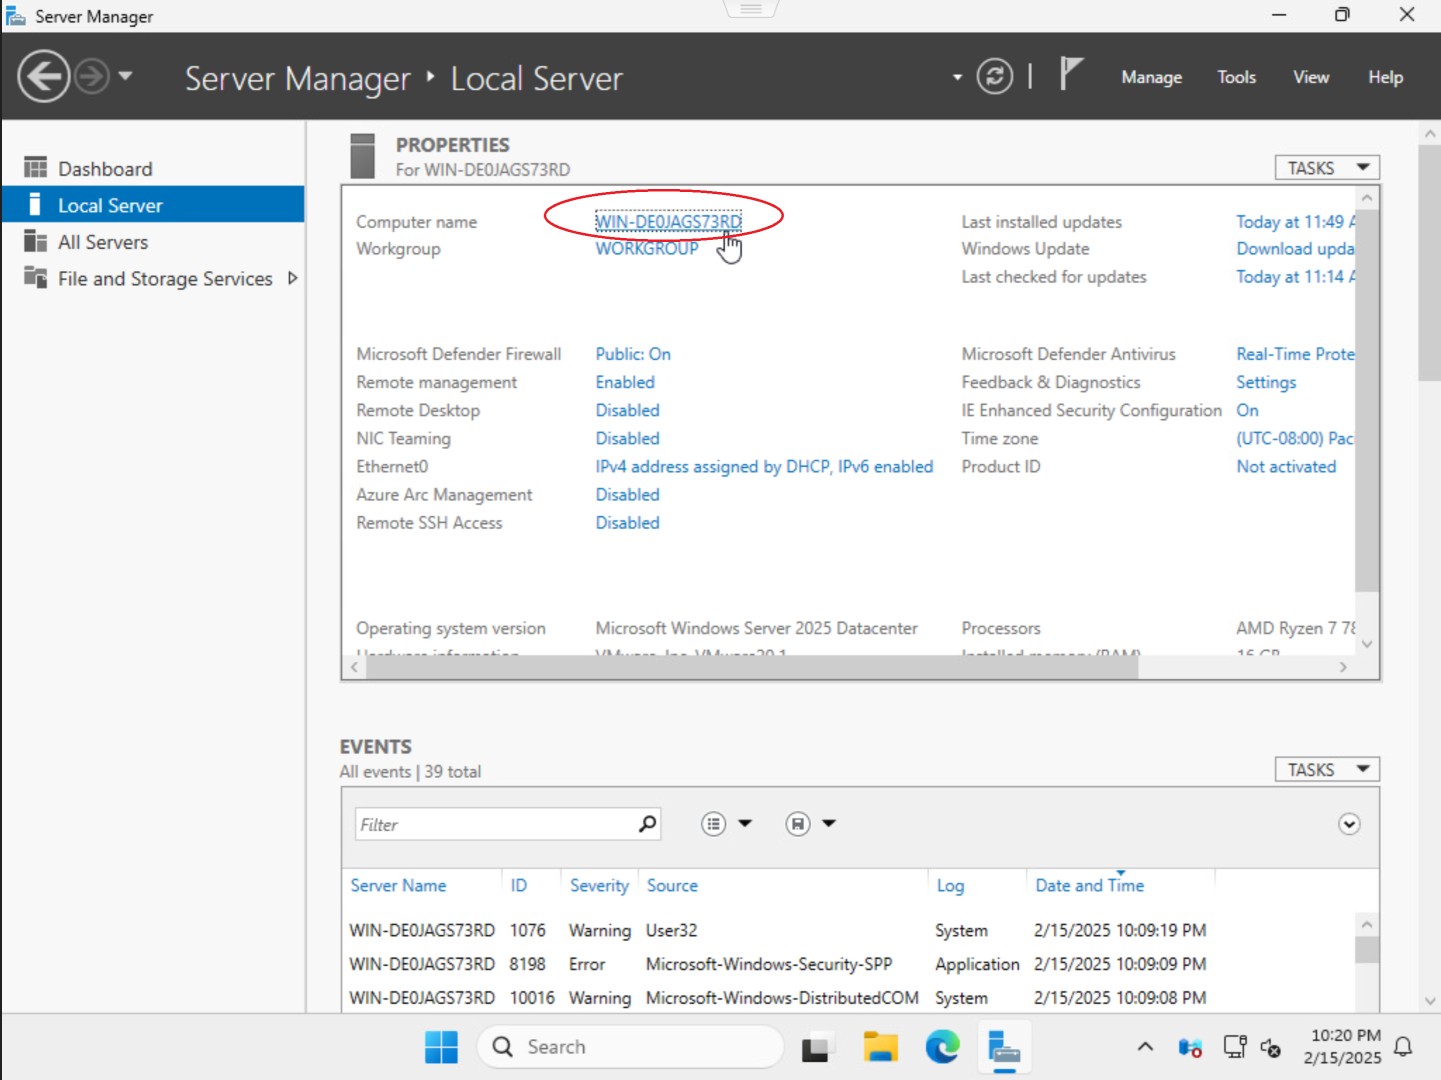The width and height of the screenshot is (1441, 1080).
Task: Click the All Servers sidebar icon
Action: tap(36, 241)
